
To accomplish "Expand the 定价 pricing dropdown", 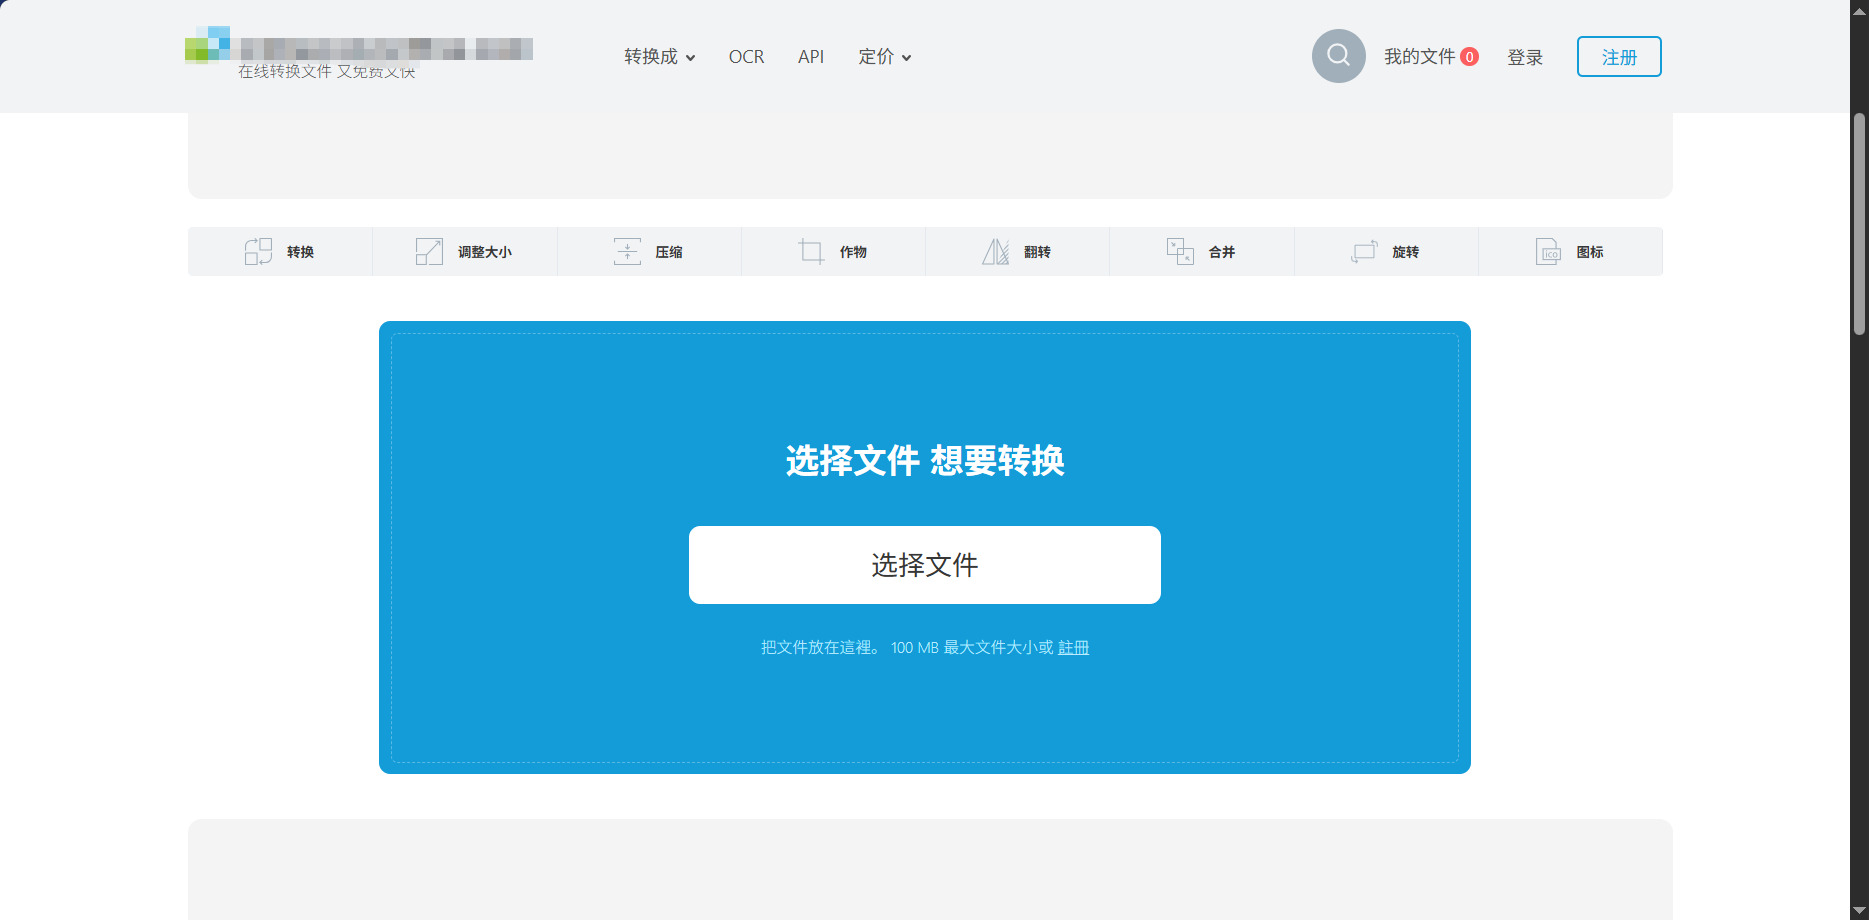I will tap(884, 57).
